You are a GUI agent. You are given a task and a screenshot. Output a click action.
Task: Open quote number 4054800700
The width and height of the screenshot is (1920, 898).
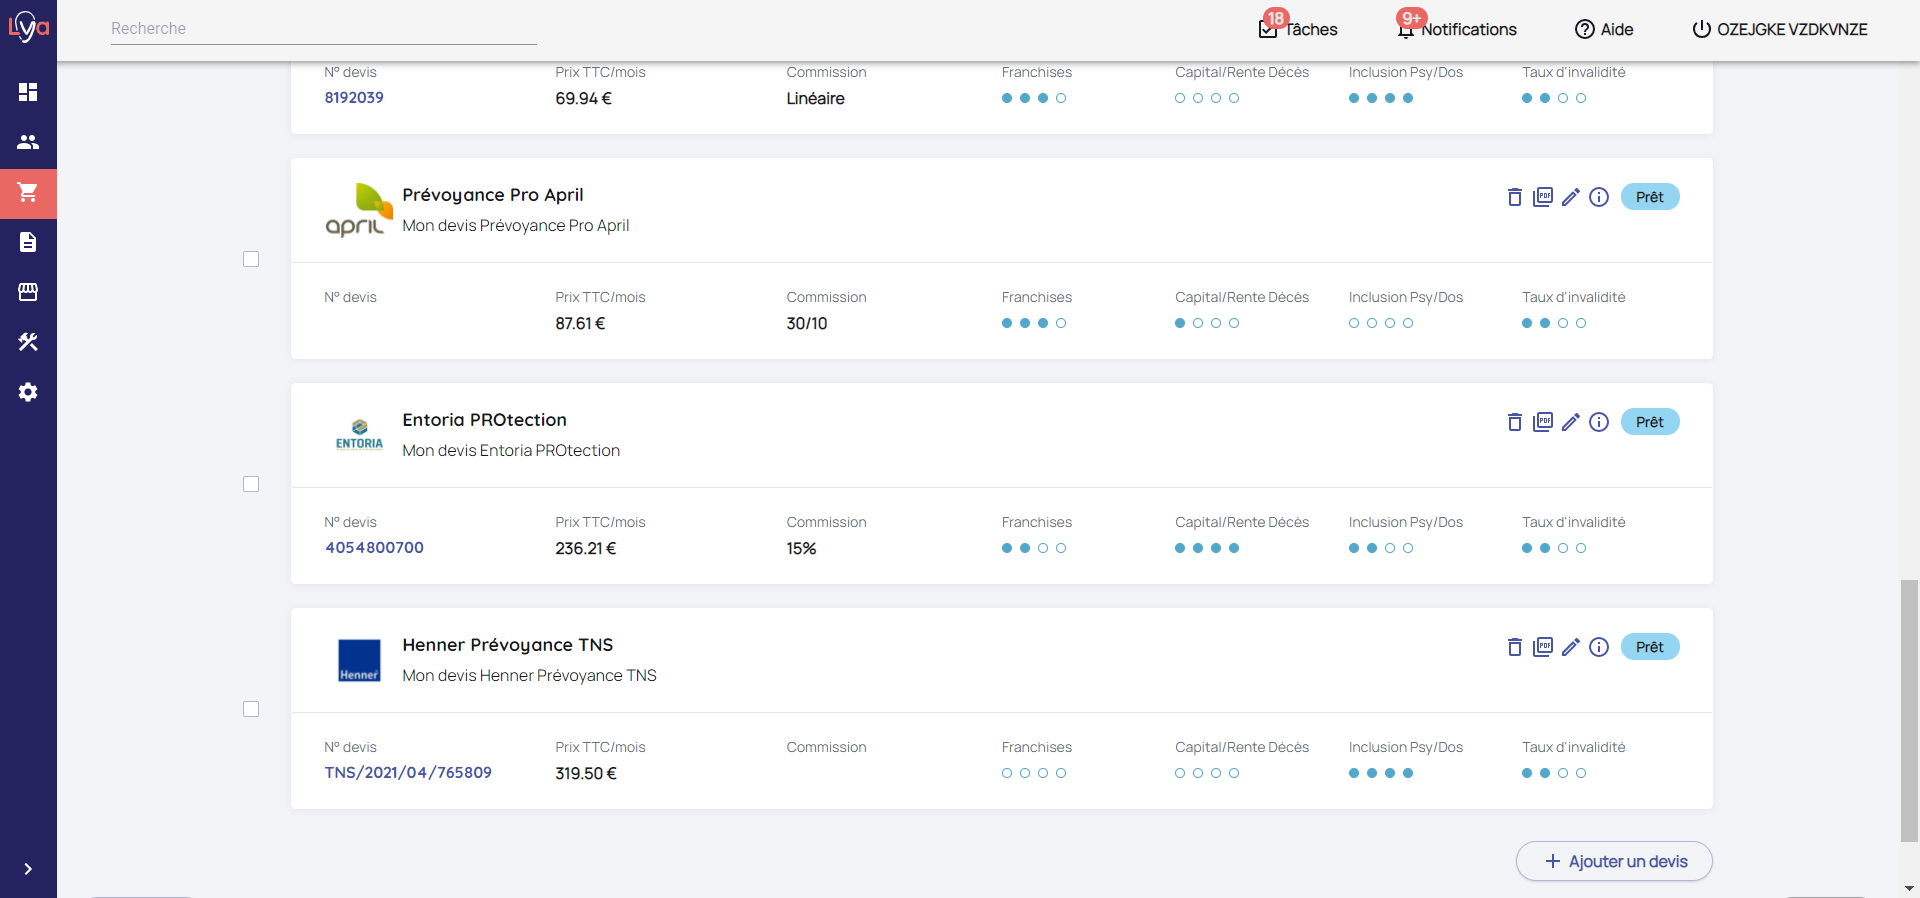[x=374, y=548]
